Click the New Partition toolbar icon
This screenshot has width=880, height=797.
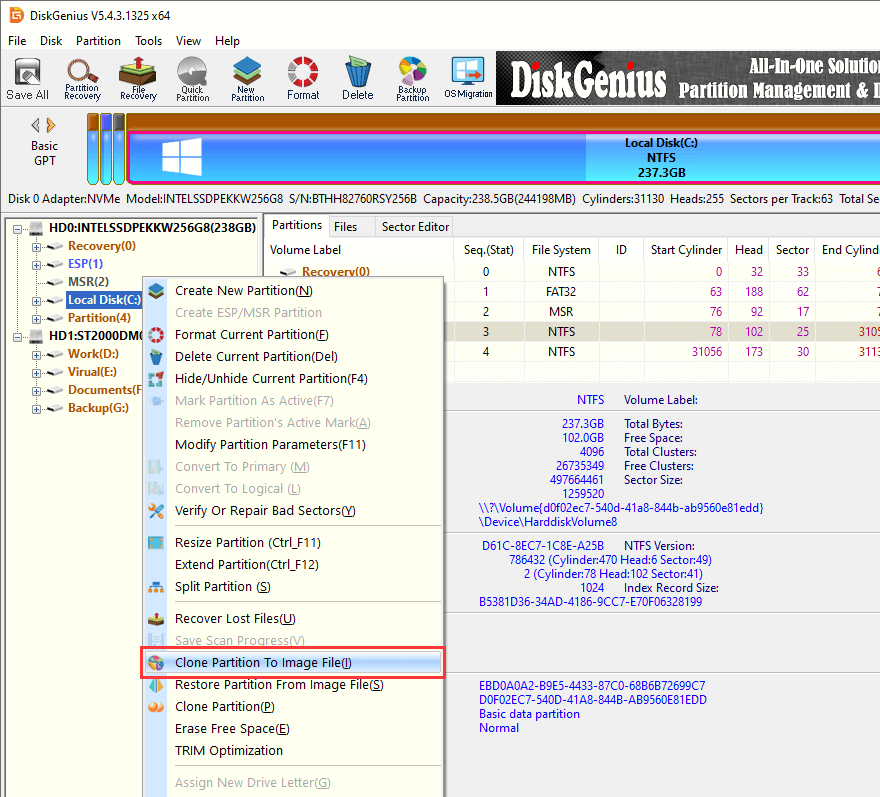coord(248,79)
